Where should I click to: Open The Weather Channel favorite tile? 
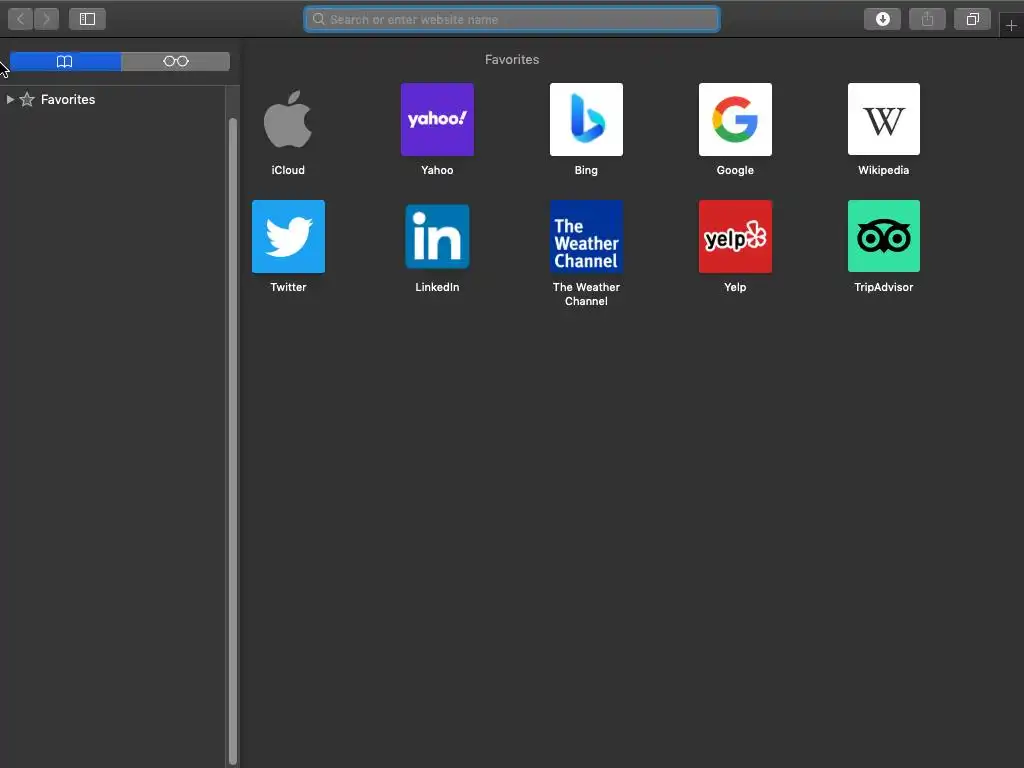pos(586,236)
